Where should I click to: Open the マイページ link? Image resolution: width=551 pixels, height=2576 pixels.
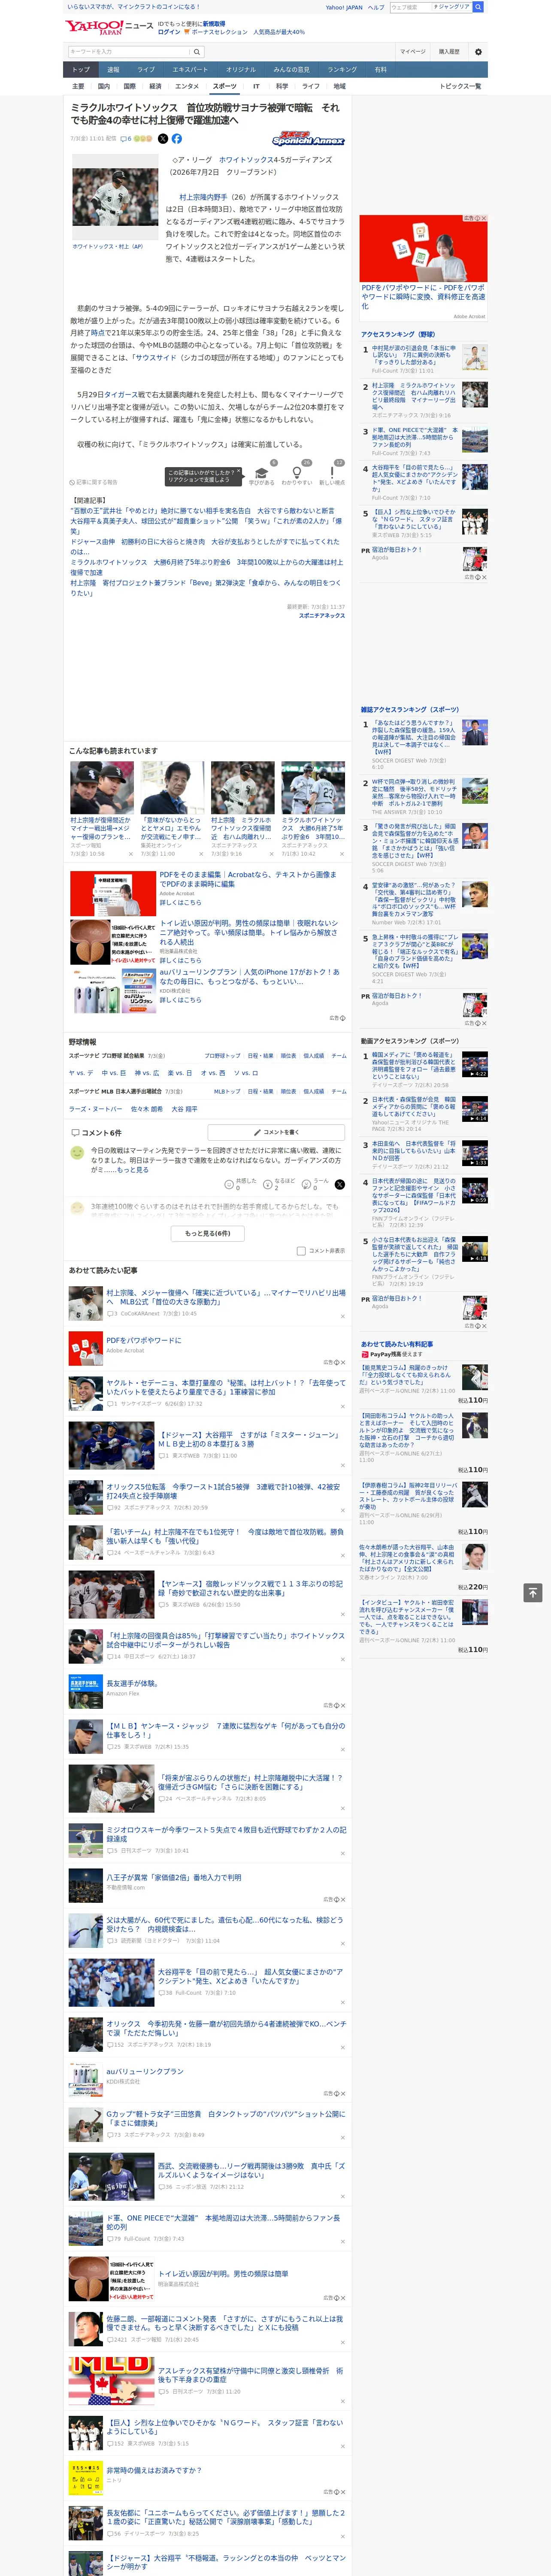[413, 52]
